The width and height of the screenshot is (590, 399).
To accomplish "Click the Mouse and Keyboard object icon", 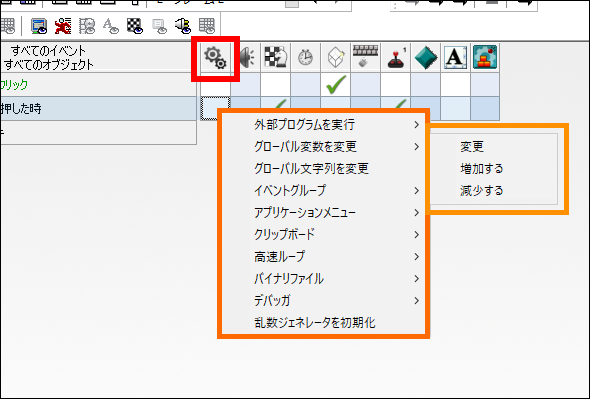I will pyautogui.click(x=365, y=56).
